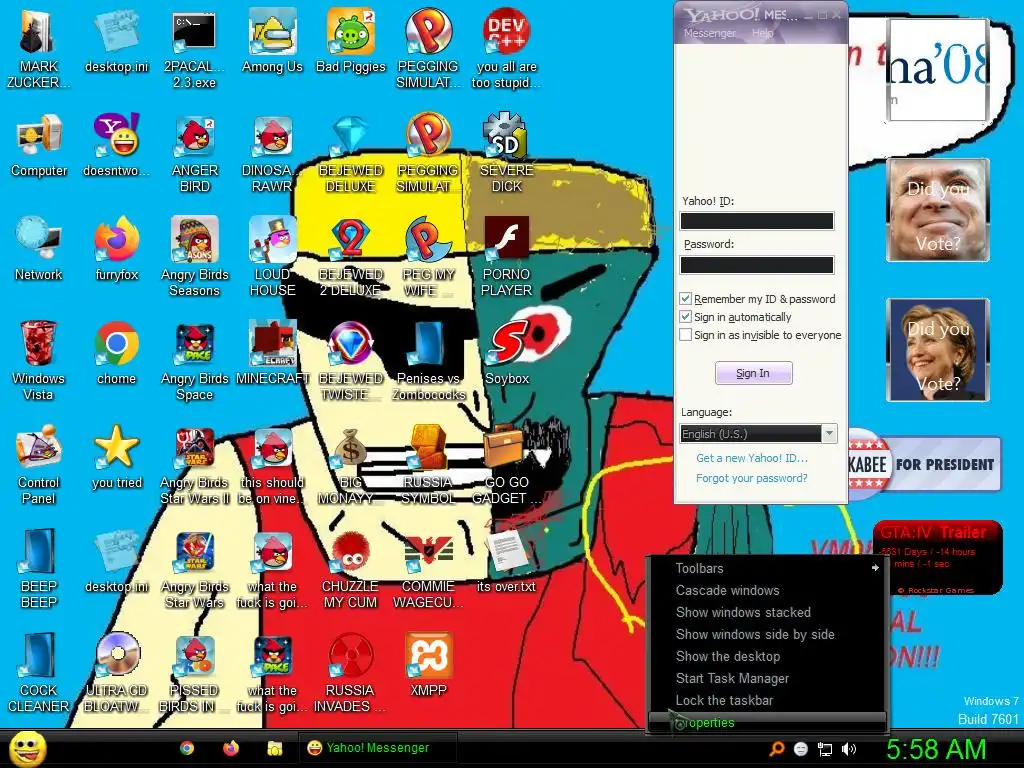Toggle Sign in automatically checkbox
This screenshot has width=1024, height=768.
click(x=685, y=317)
